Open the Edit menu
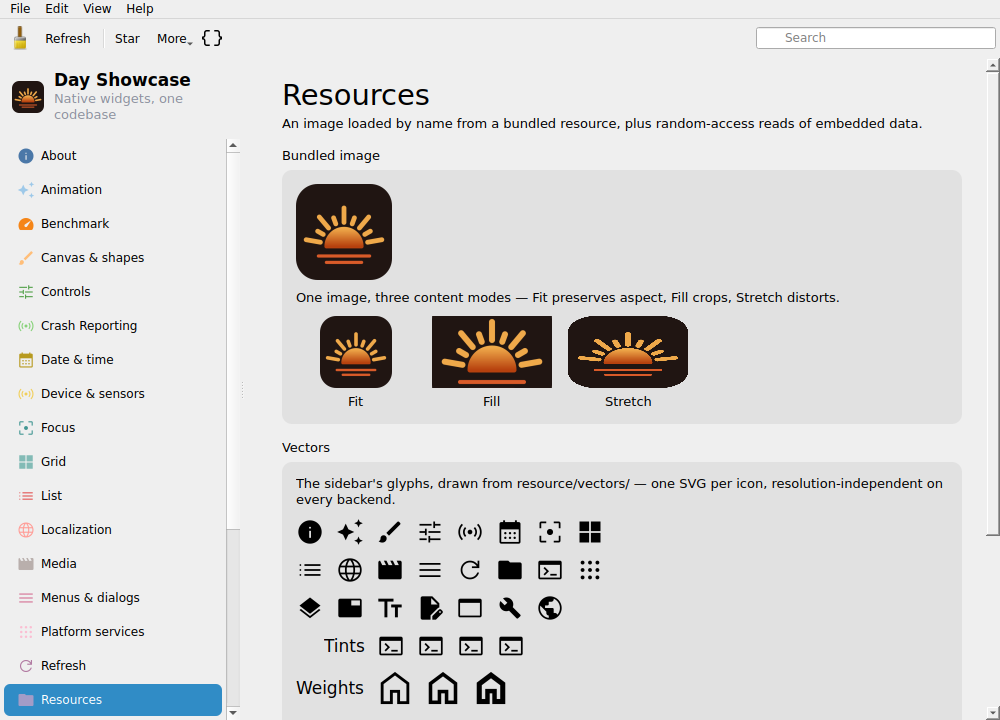The image size is (1000, 720). (x=57, y=9)
